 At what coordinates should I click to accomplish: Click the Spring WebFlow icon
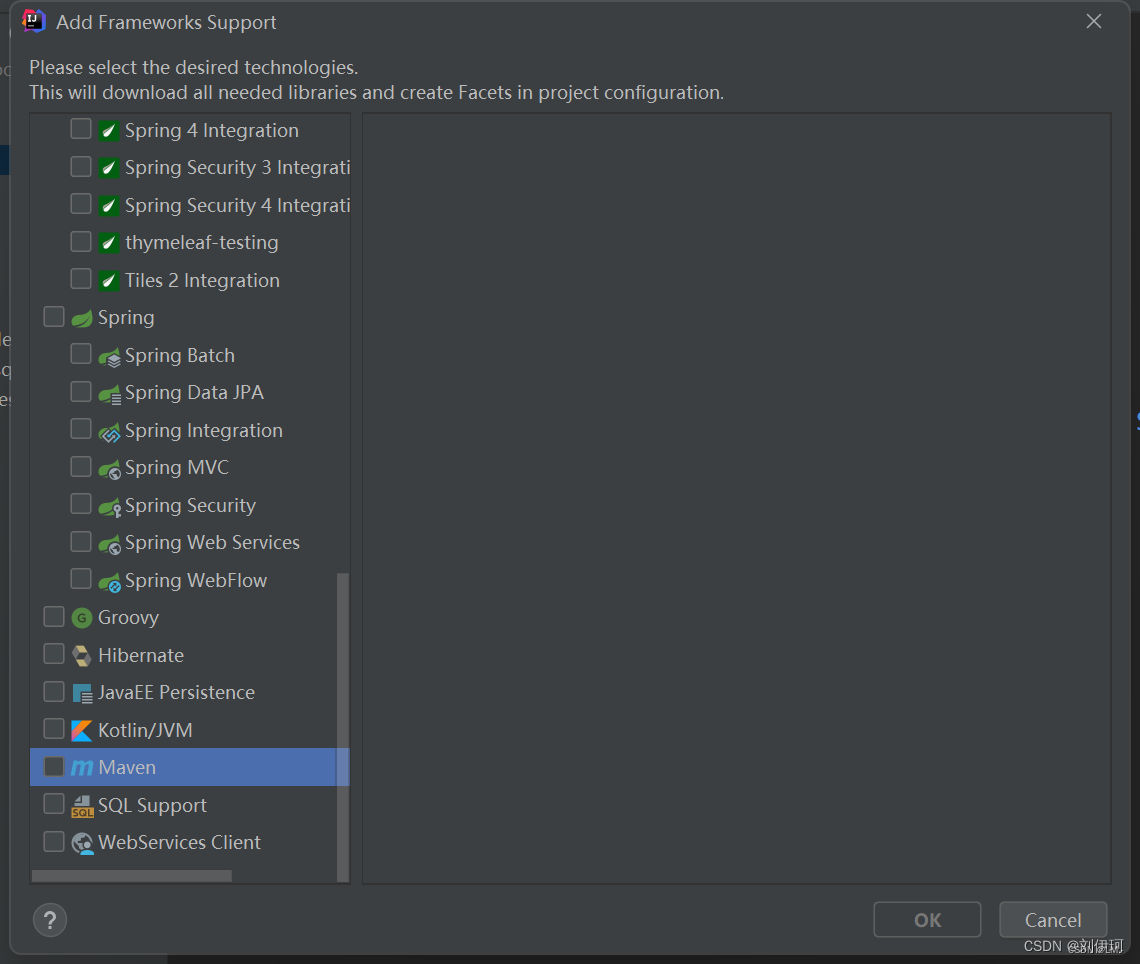110,581
